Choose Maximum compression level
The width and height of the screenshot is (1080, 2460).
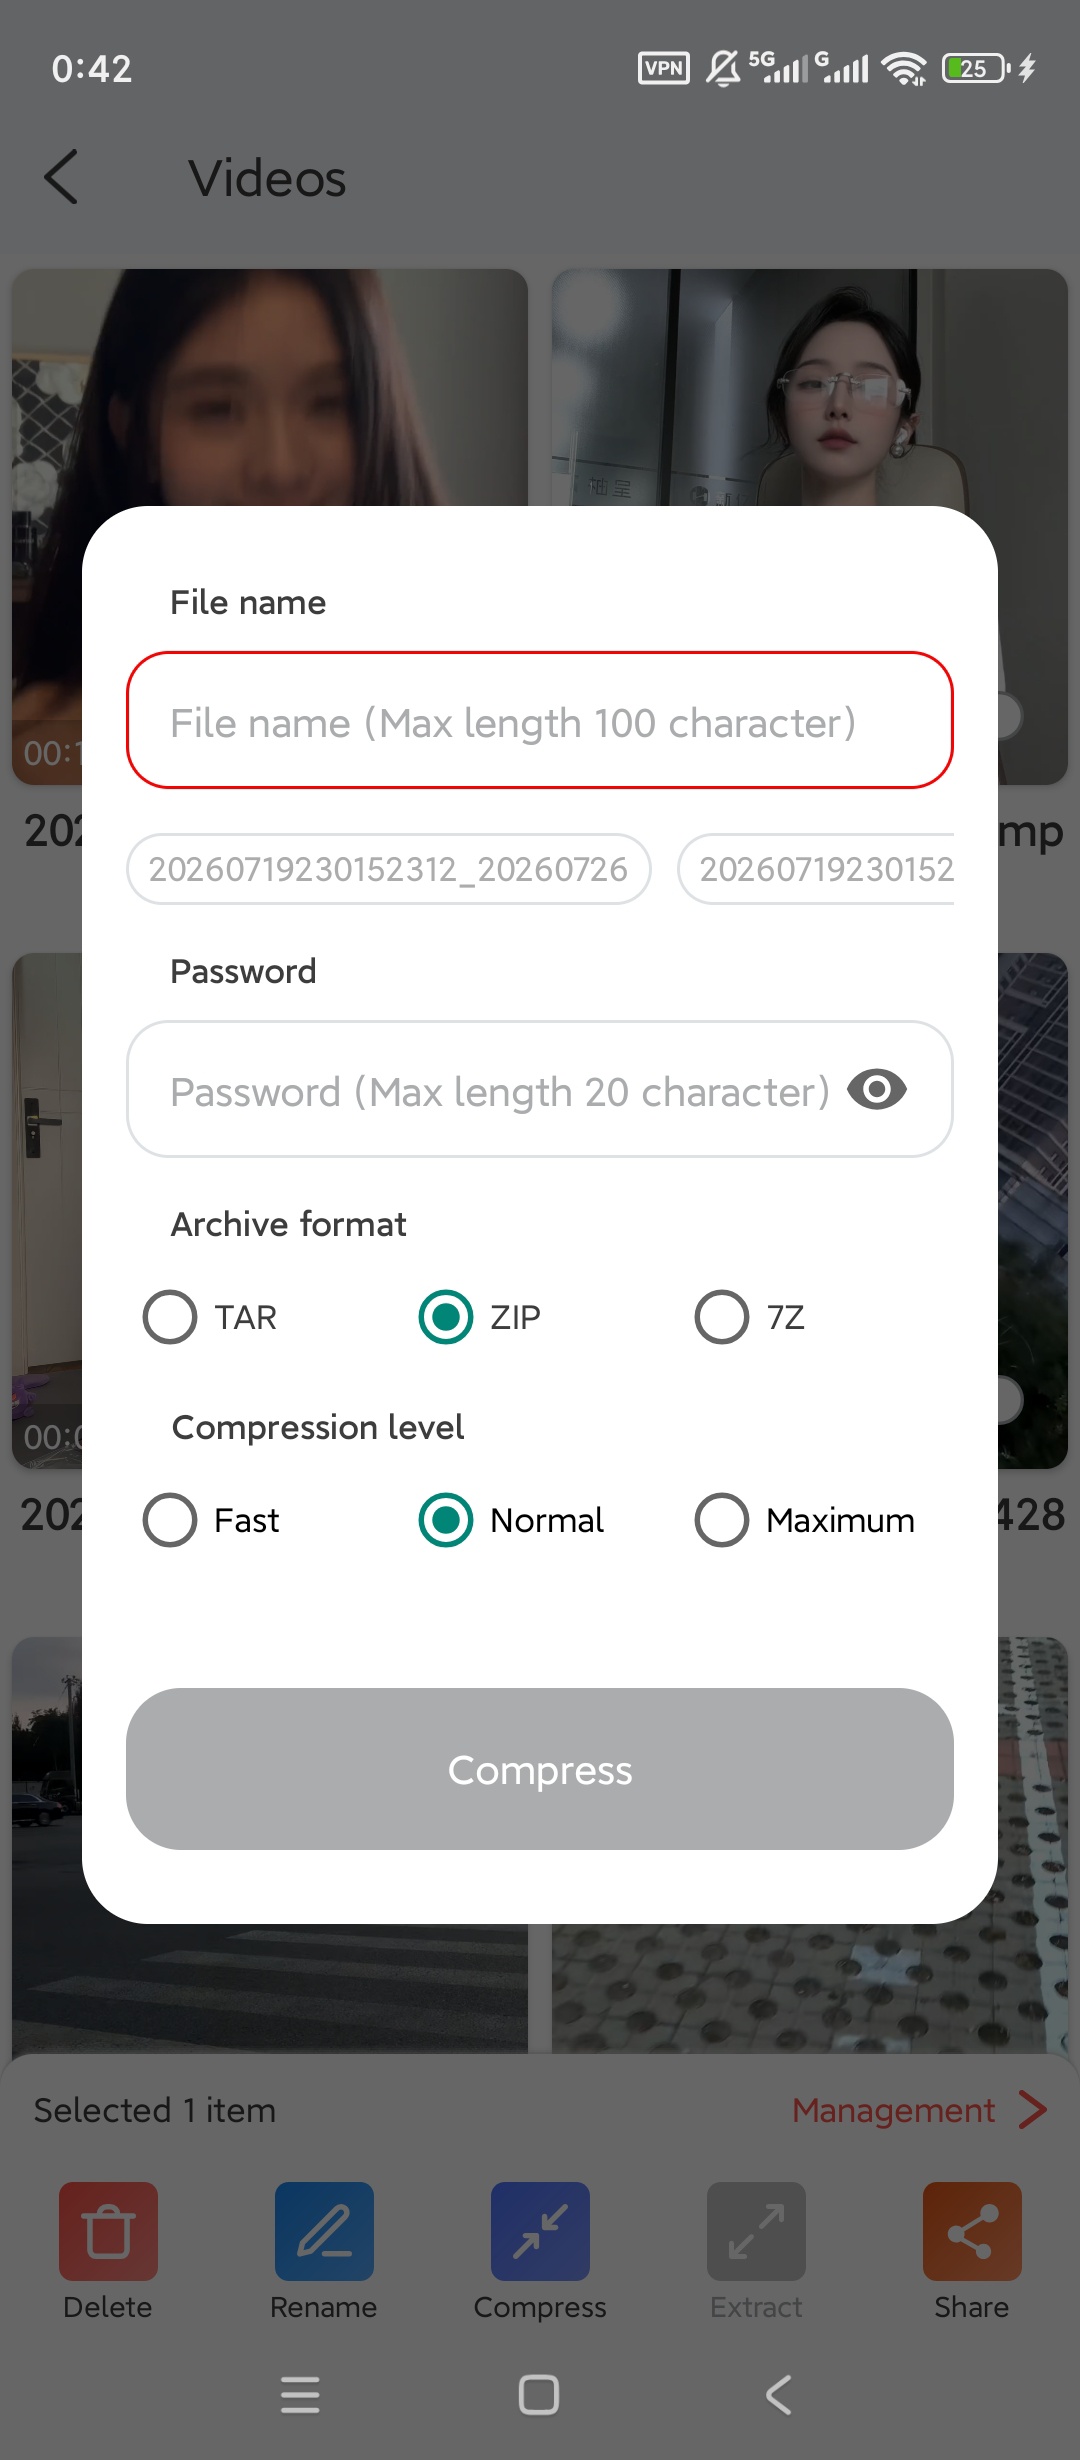(722, 1520)
